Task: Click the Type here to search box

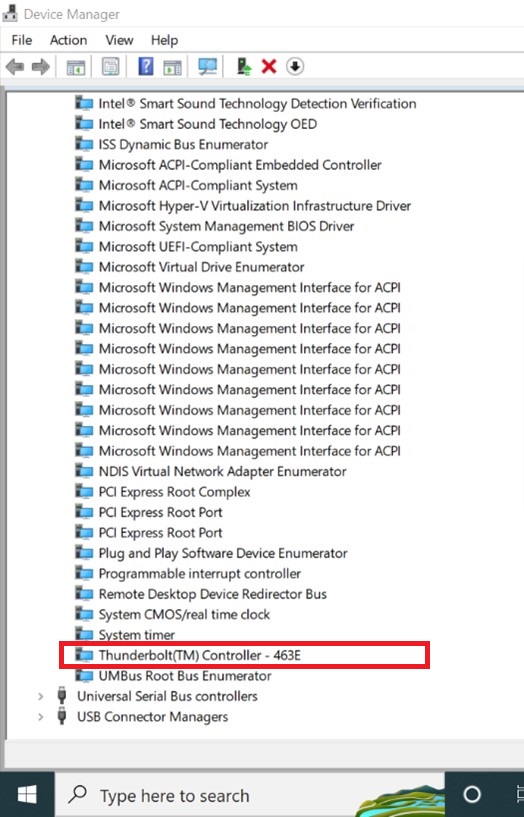Action: (250, 795)
